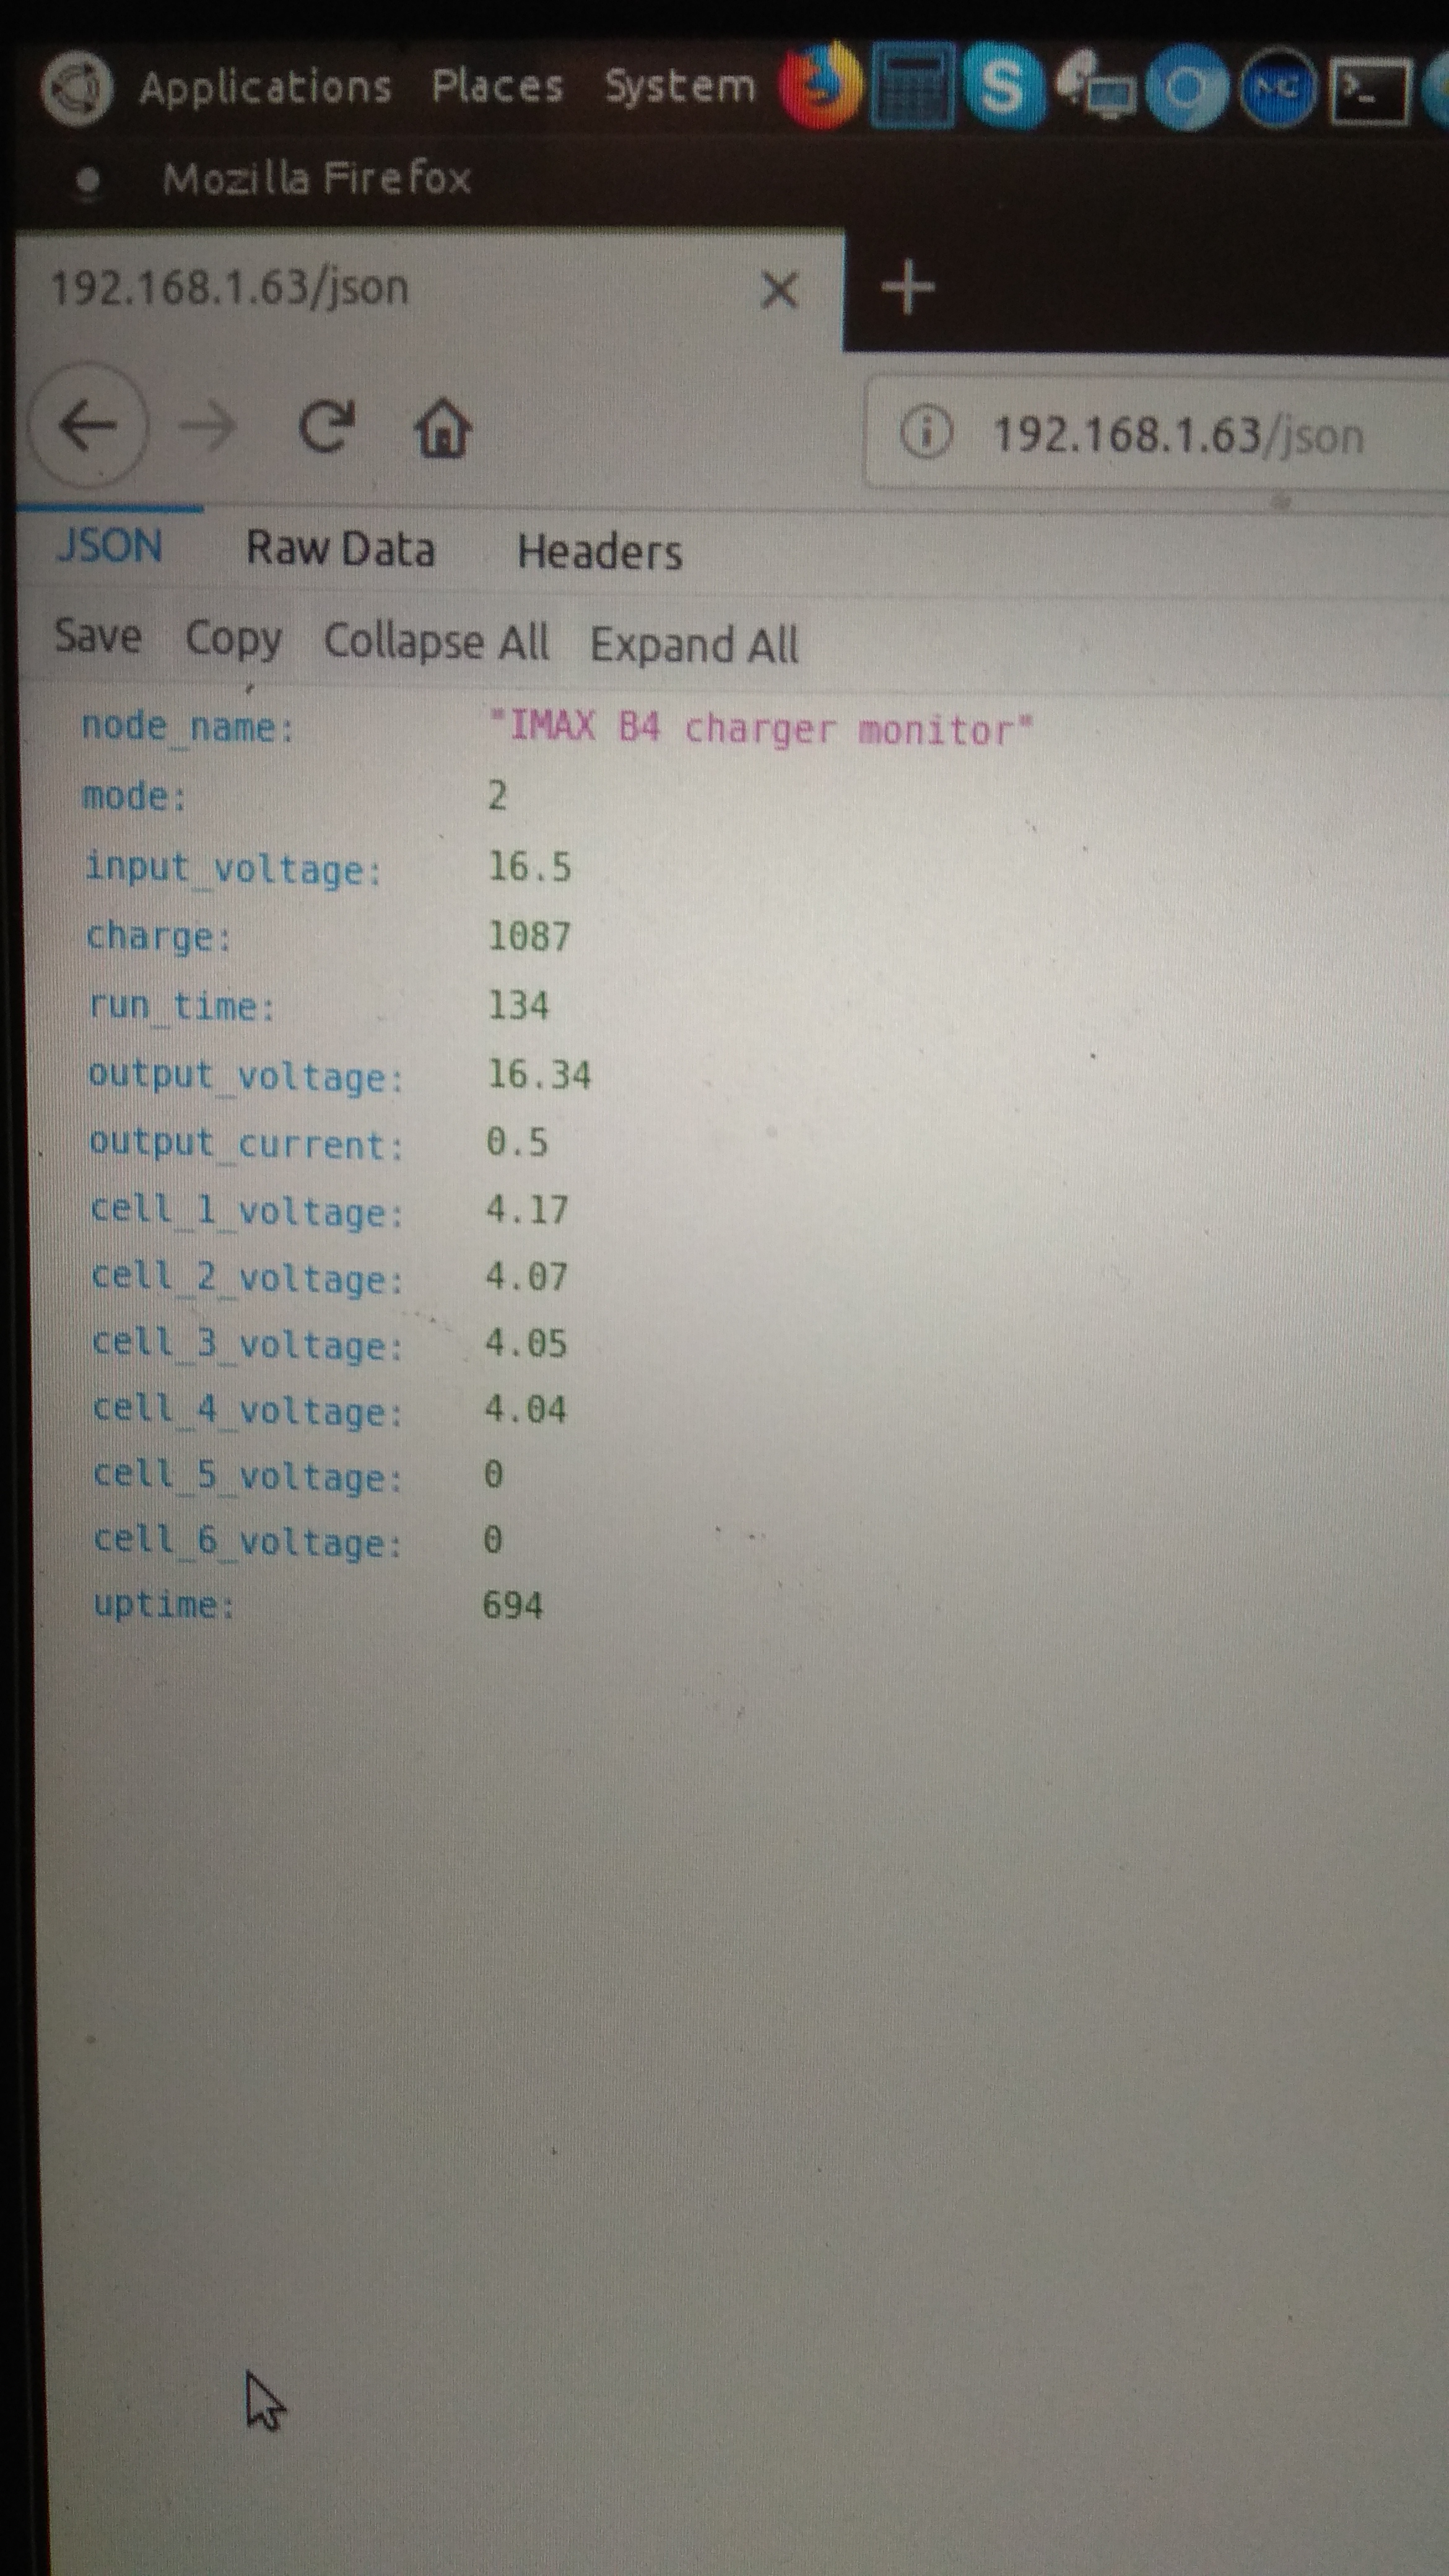Click the browser back arrow button

coord(88,426)
